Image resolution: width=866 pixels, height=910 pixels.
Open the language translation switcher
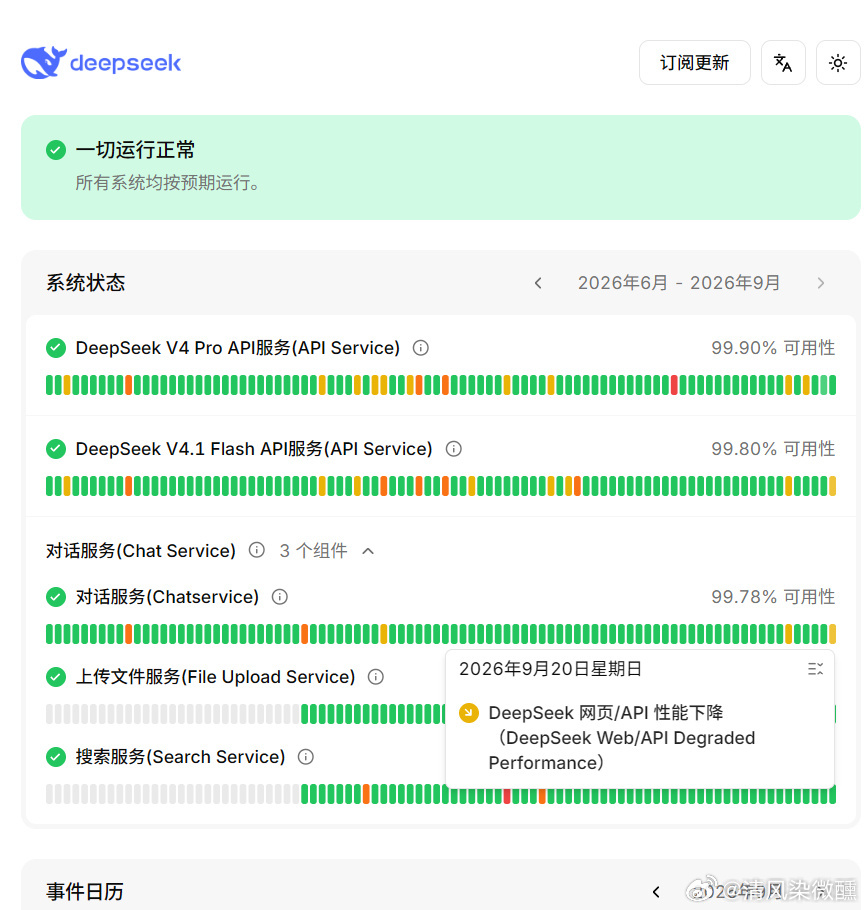click(783, 63)
